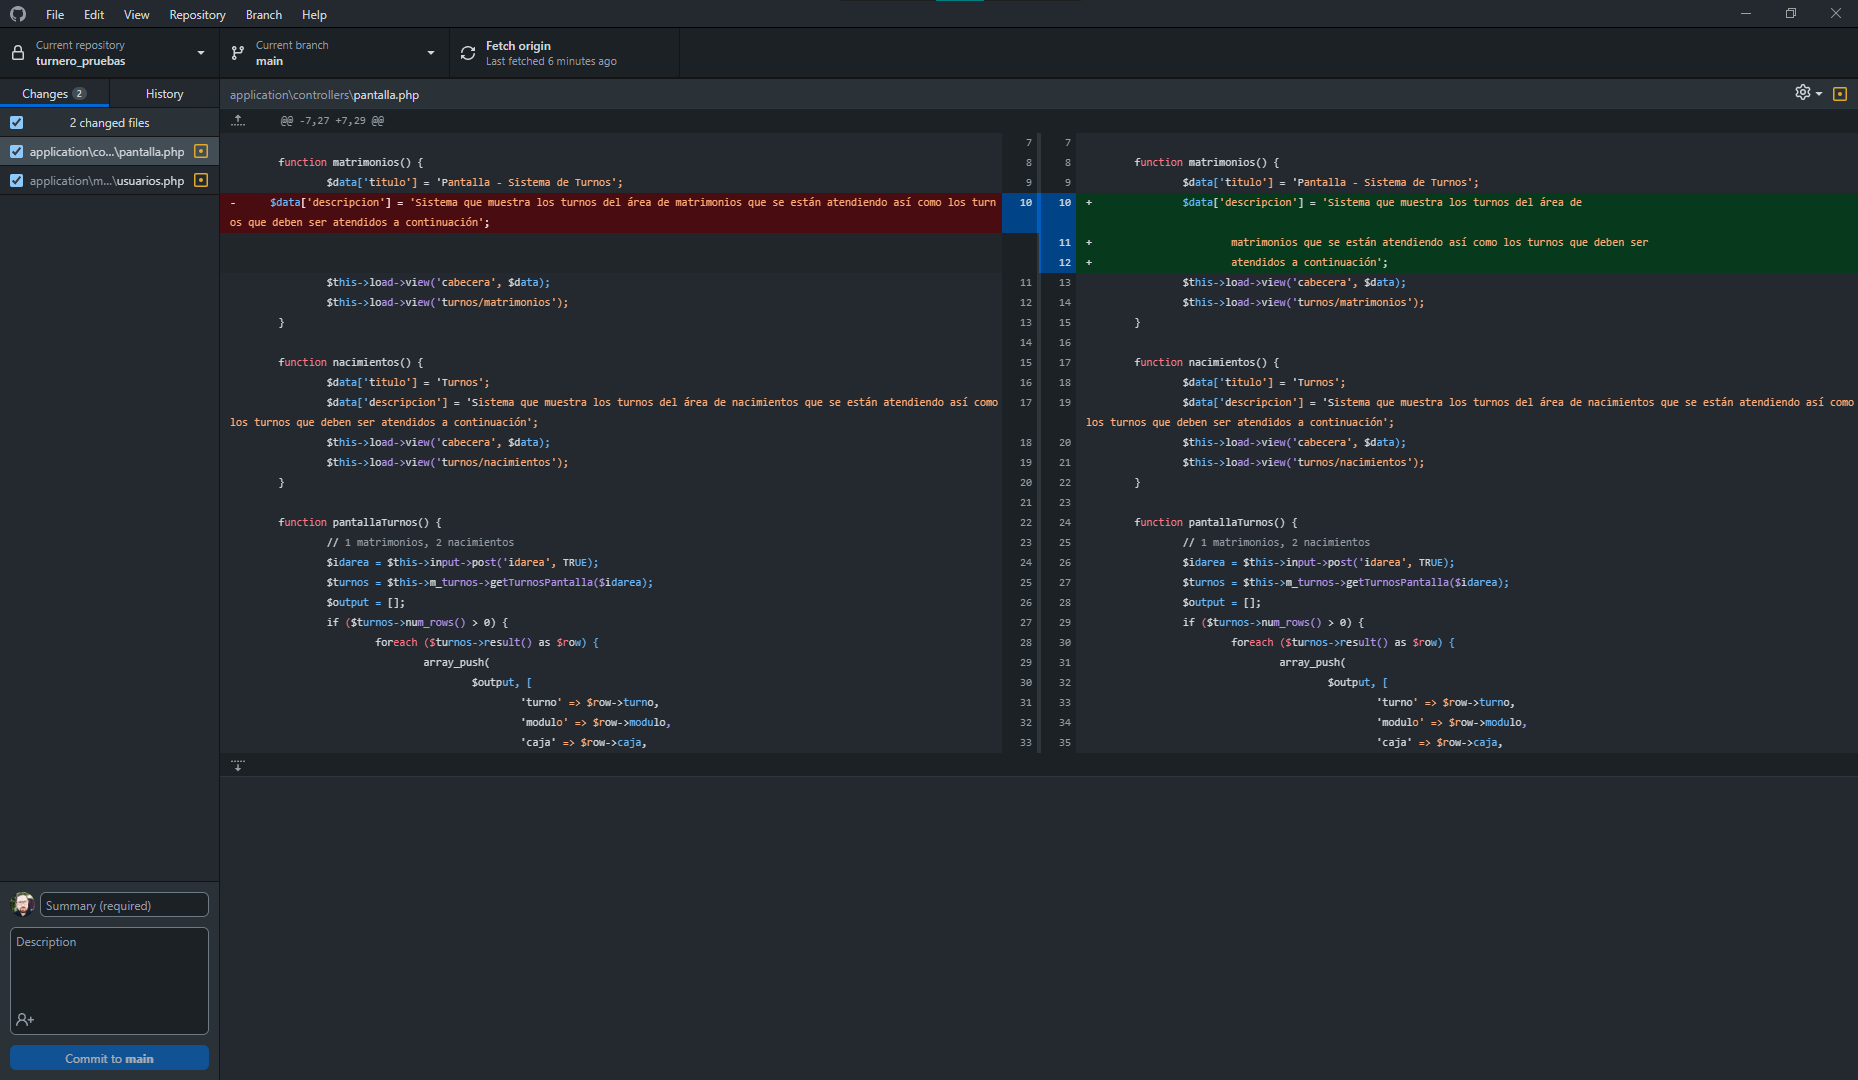
Task: Open the Repository menu
Action: click(197, 14)
